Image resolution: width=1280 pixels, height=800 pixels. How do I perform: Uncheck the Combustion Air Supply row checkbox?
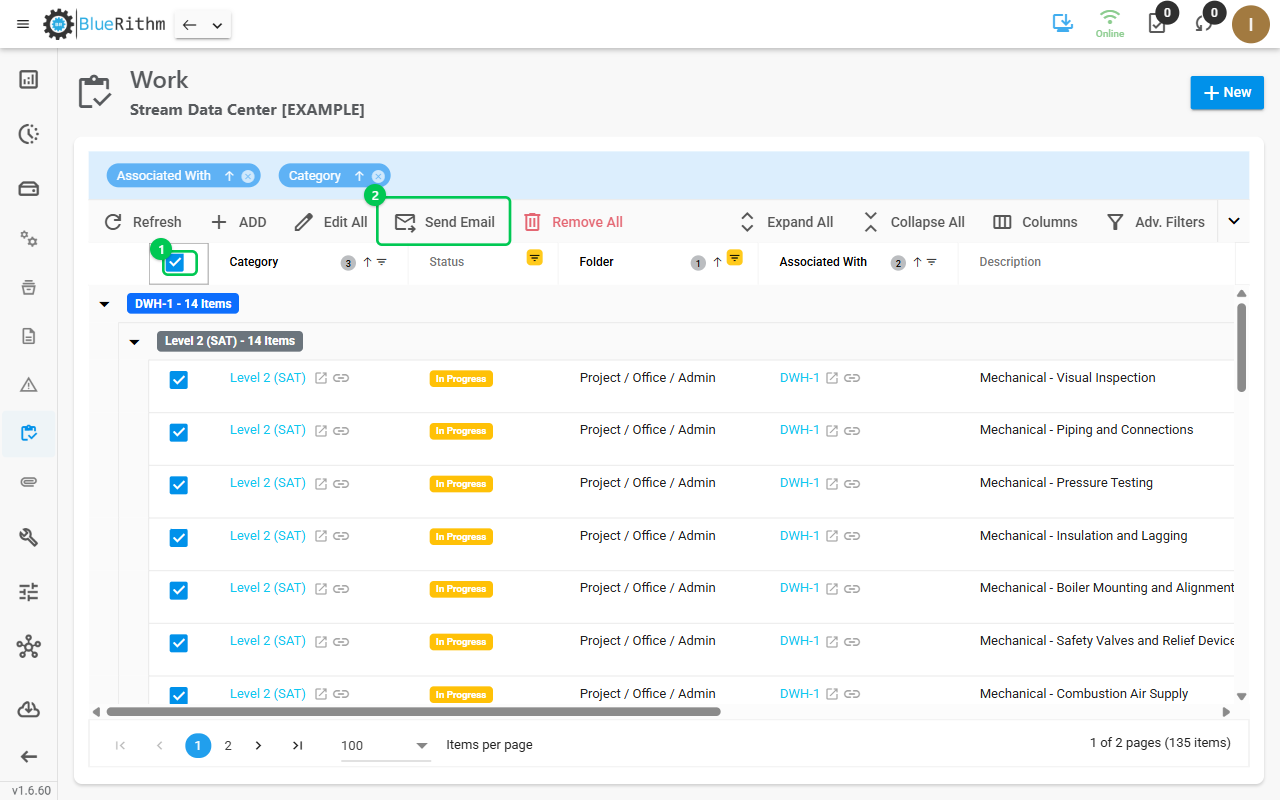(179, 696)
